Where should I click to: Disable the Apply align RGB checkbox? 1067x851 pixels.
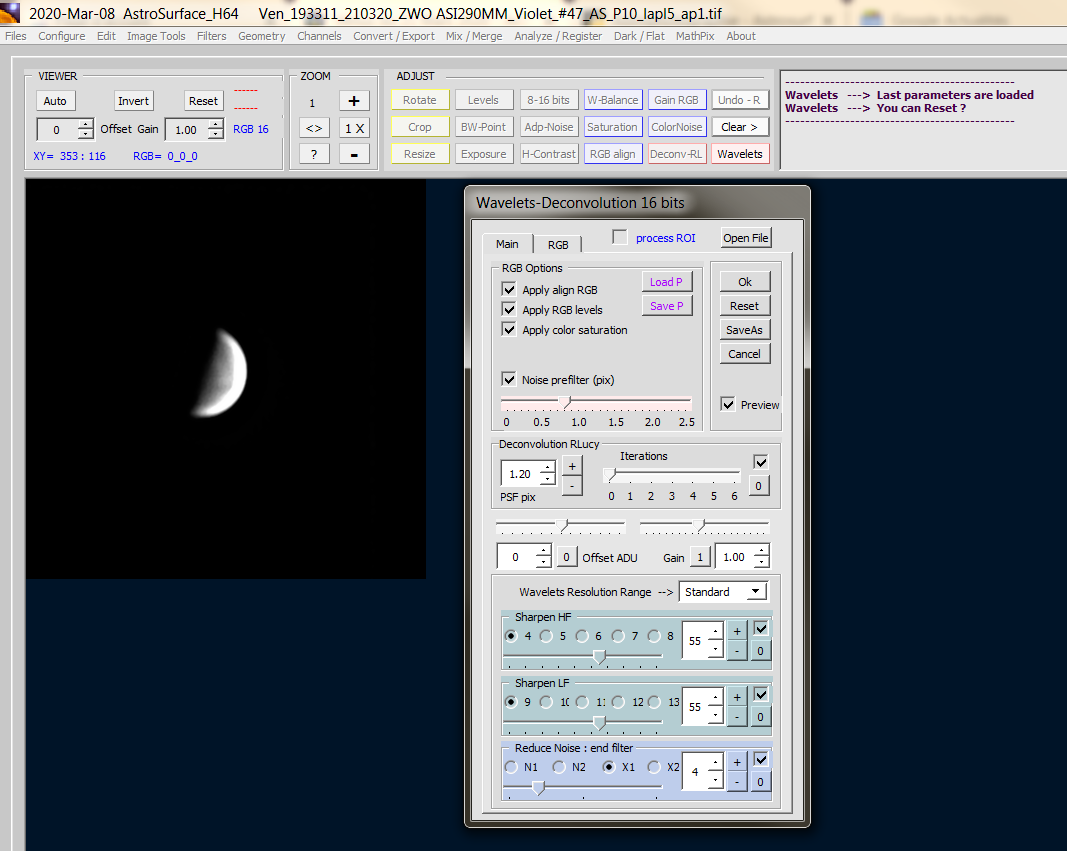tap(509, 289)
